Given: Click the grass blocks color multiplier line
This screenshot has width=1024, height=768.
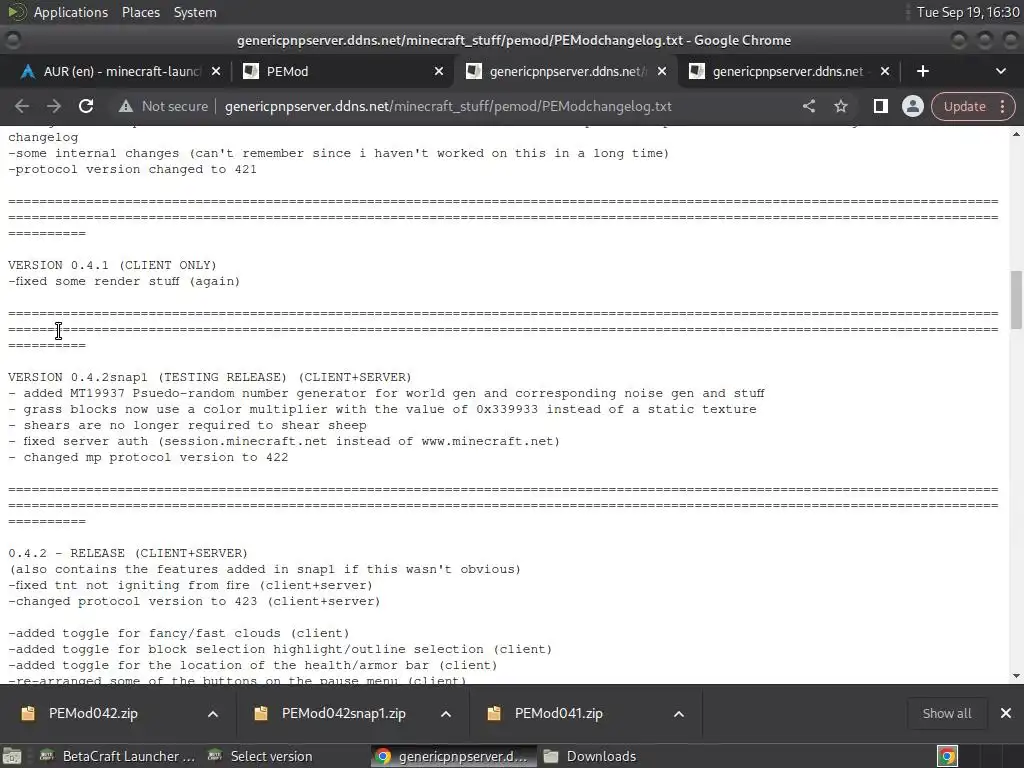Looking at the screenshot, I should tap(382, 409).
